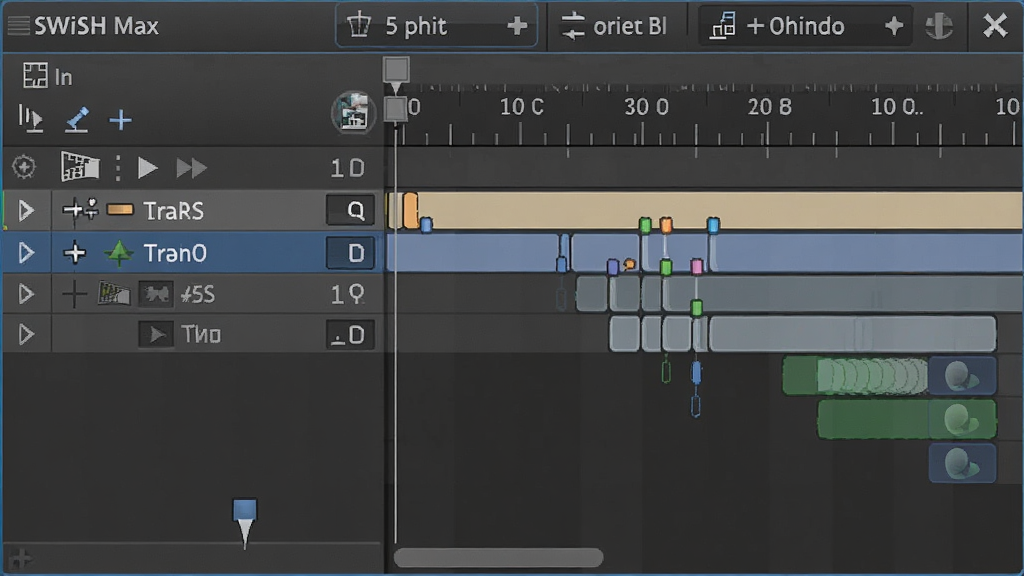The width and height of the screenshot is (1024, 576).
Task: Click the globe icon in top bar
Action: [x=939, y=26]
